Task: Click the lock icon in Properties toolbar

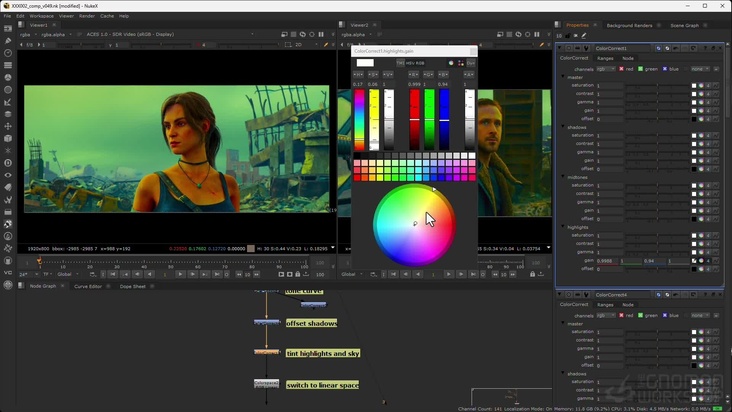Action: tap(567, 35)
